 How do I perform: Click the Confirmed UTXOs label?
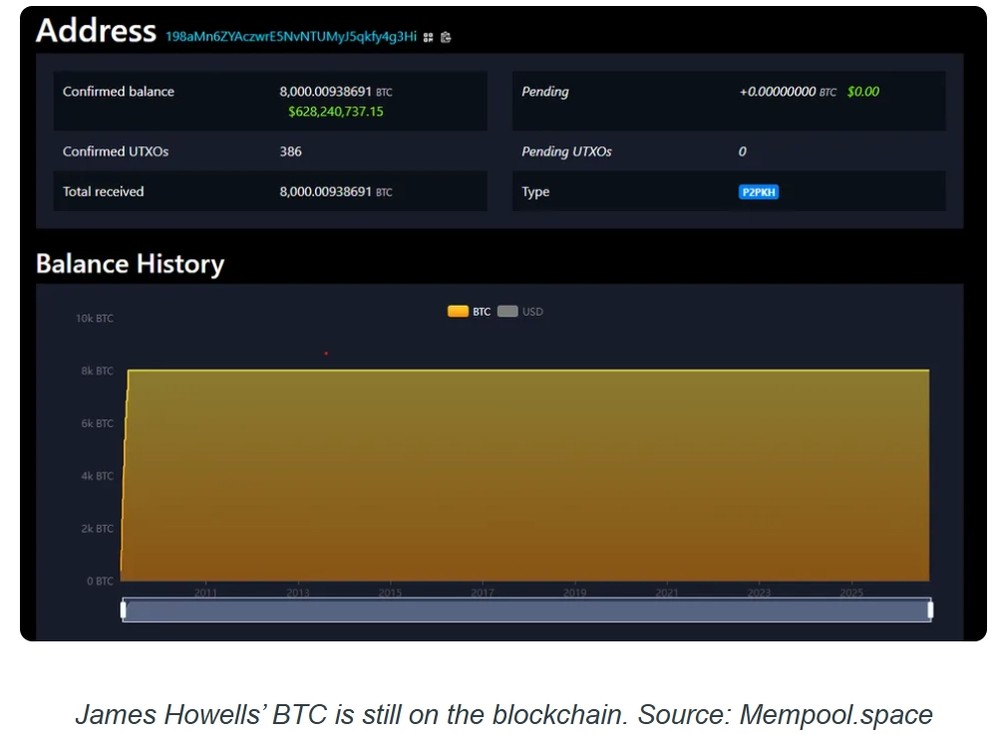pyautogui.click(x=115, y=152)
